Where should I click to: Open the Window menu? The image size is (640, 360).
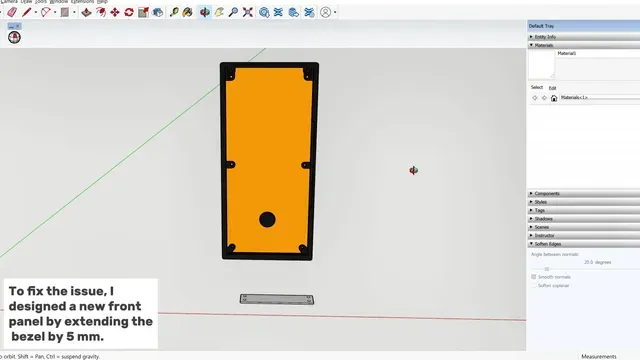pos(59,2)
